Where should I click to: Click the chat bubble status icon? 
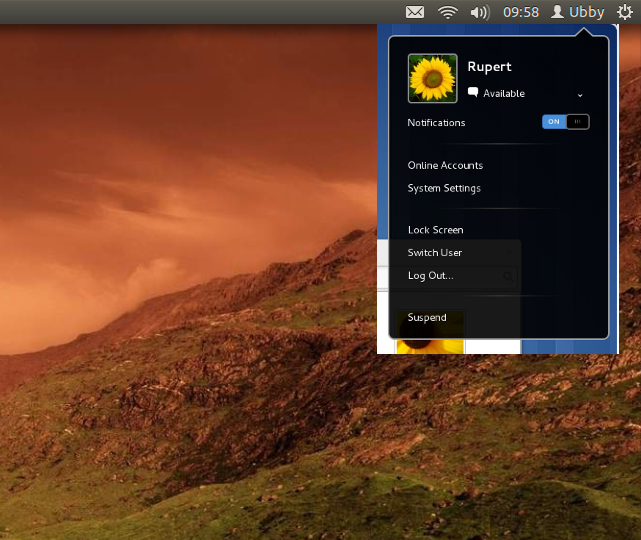[x=473, y=93]
